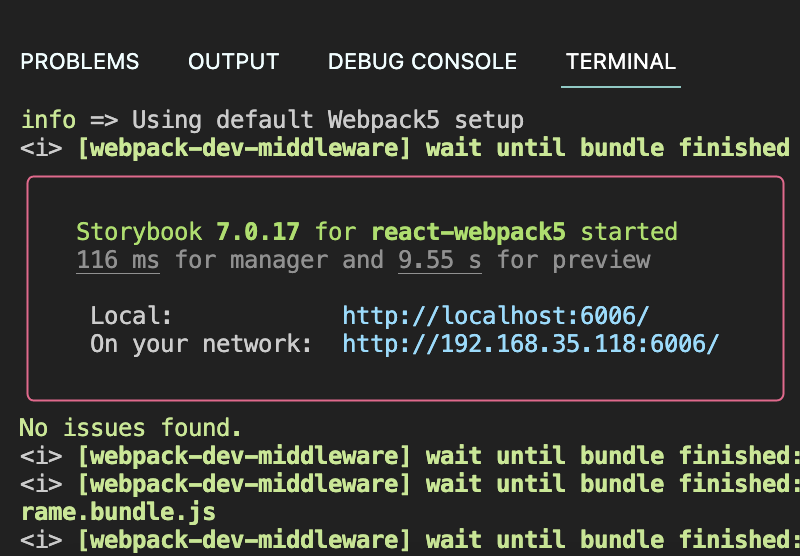Click the webpack-dev-middleware line below 'No issues found'
The image size is (800, 556).
click(x=410, y=456)
